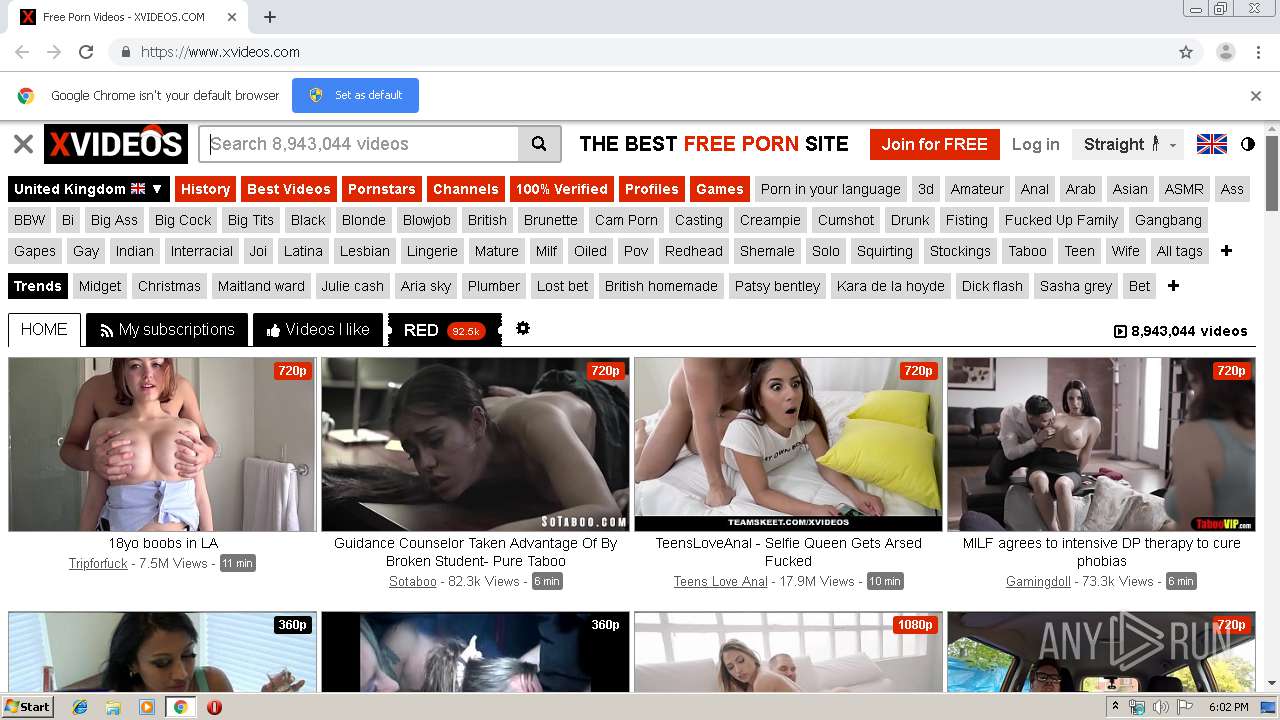
Task: Open the History section
Action: pyautogui.click(x=206, y=189)
